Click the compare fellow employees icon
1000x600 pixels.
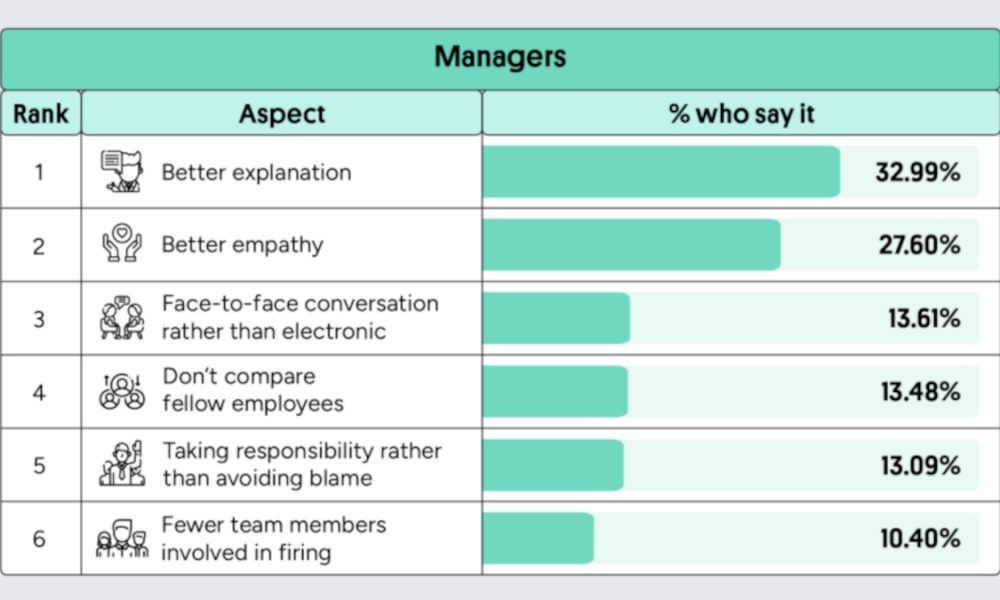[122, 391]
